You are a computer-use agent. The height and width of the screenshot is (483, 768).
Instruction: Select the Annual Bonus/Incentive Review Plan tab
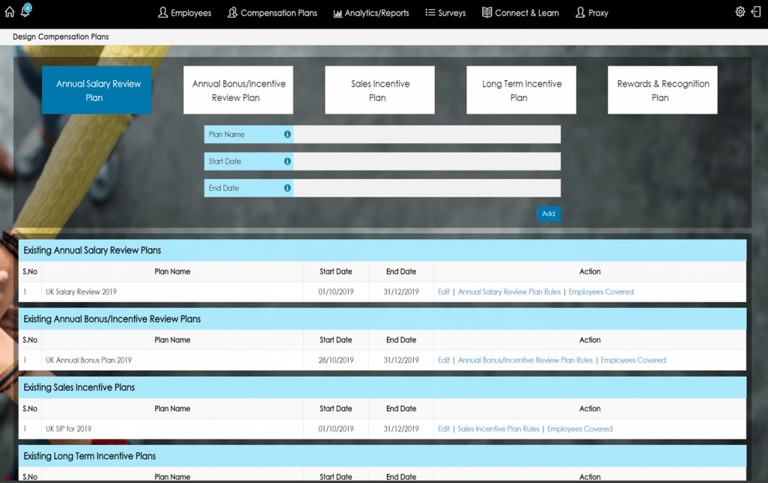tap(238, 90)
